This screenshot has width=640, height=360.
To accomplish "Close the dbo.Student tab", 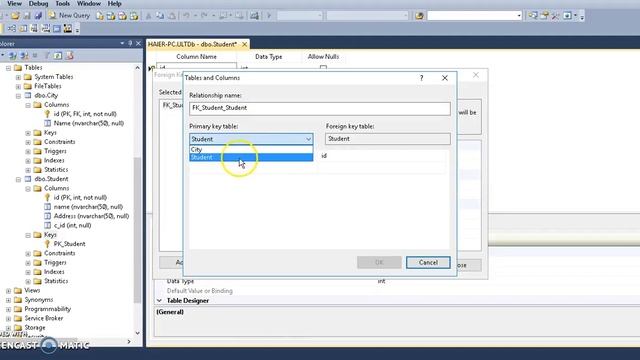I will (244, 44).
